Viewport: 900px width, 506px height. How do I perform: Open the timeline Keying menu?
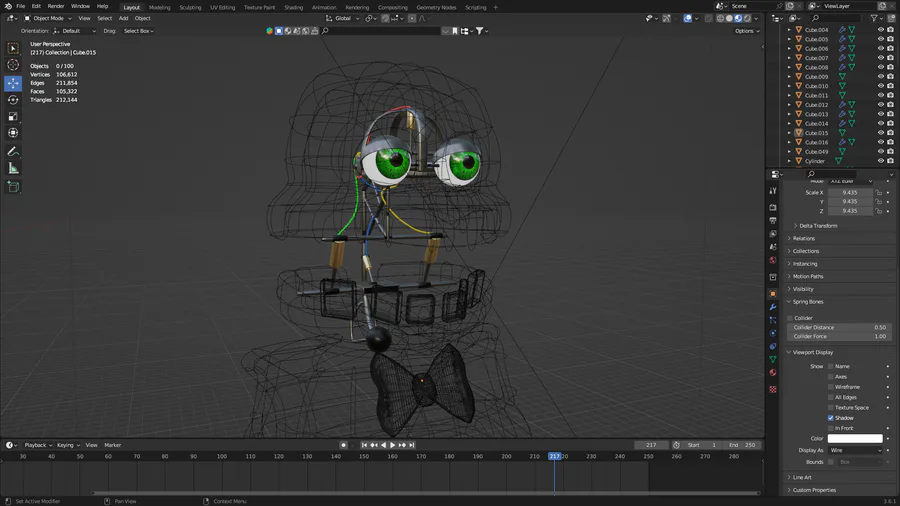tap(68, 445)
